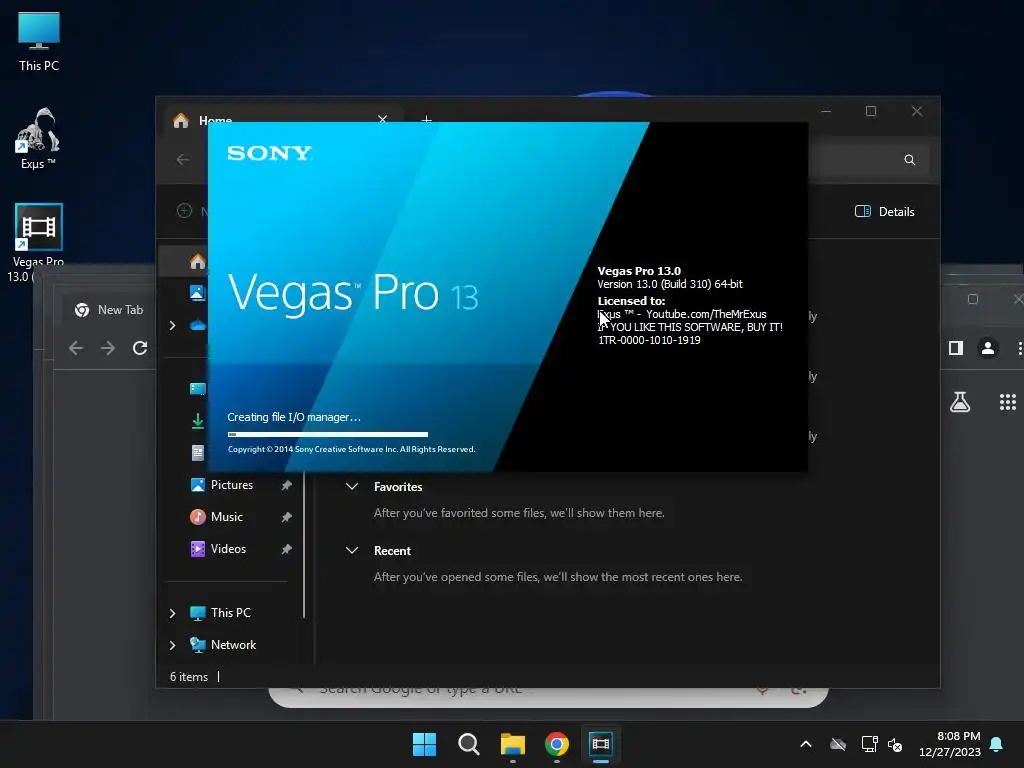1024x768 pixels.
Task: Open the Exus desktop shortcut
Action: click(37, 138)
